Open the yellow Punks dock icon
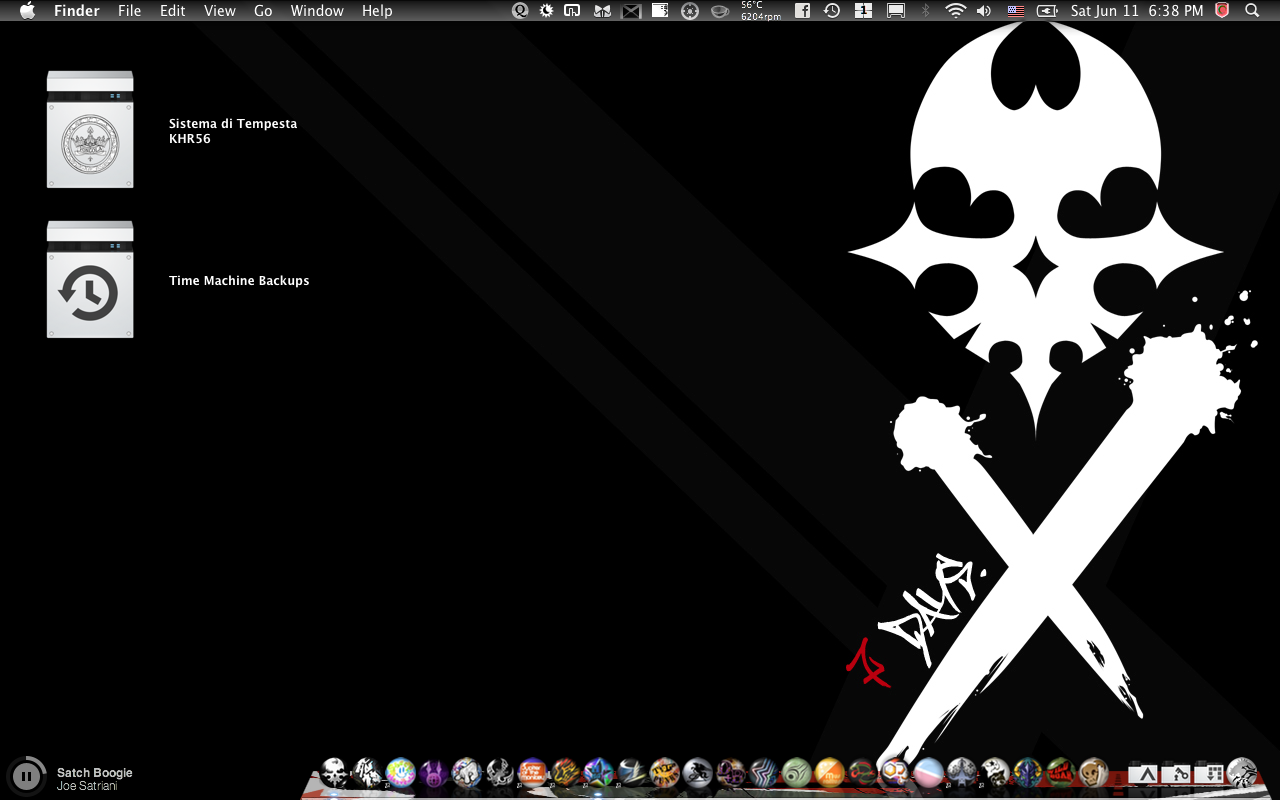This screenshot has height=800, width=1280. (664, 772)
